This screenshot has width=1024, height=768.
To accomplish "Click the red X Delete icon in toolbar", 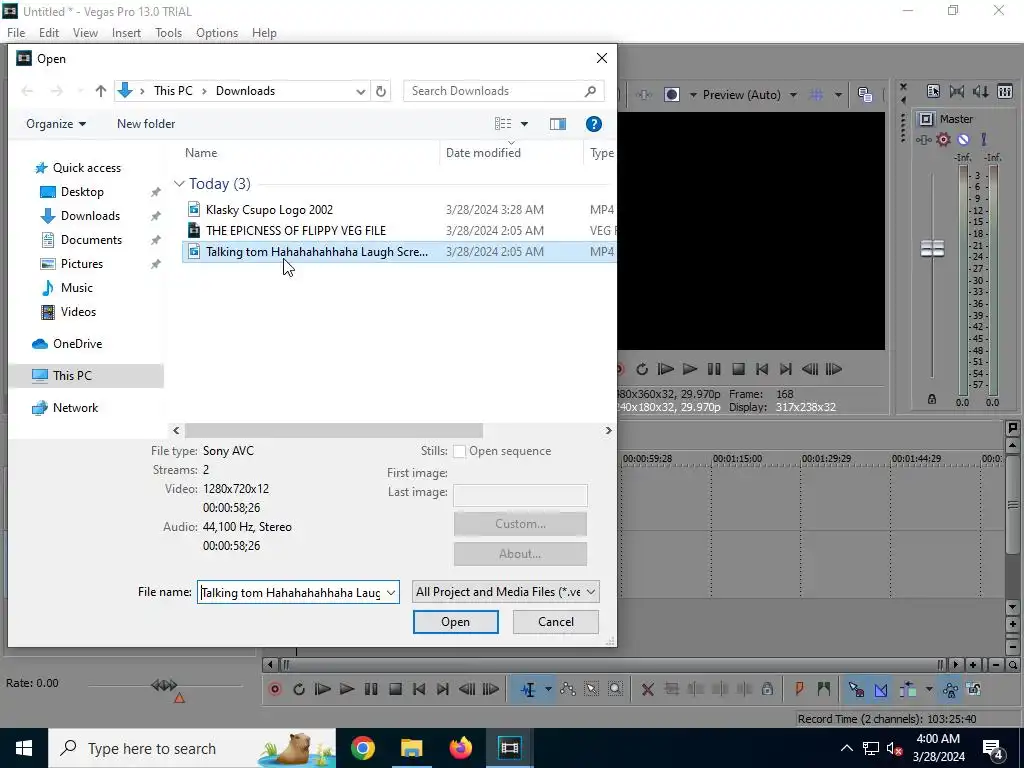I will 647,689.
